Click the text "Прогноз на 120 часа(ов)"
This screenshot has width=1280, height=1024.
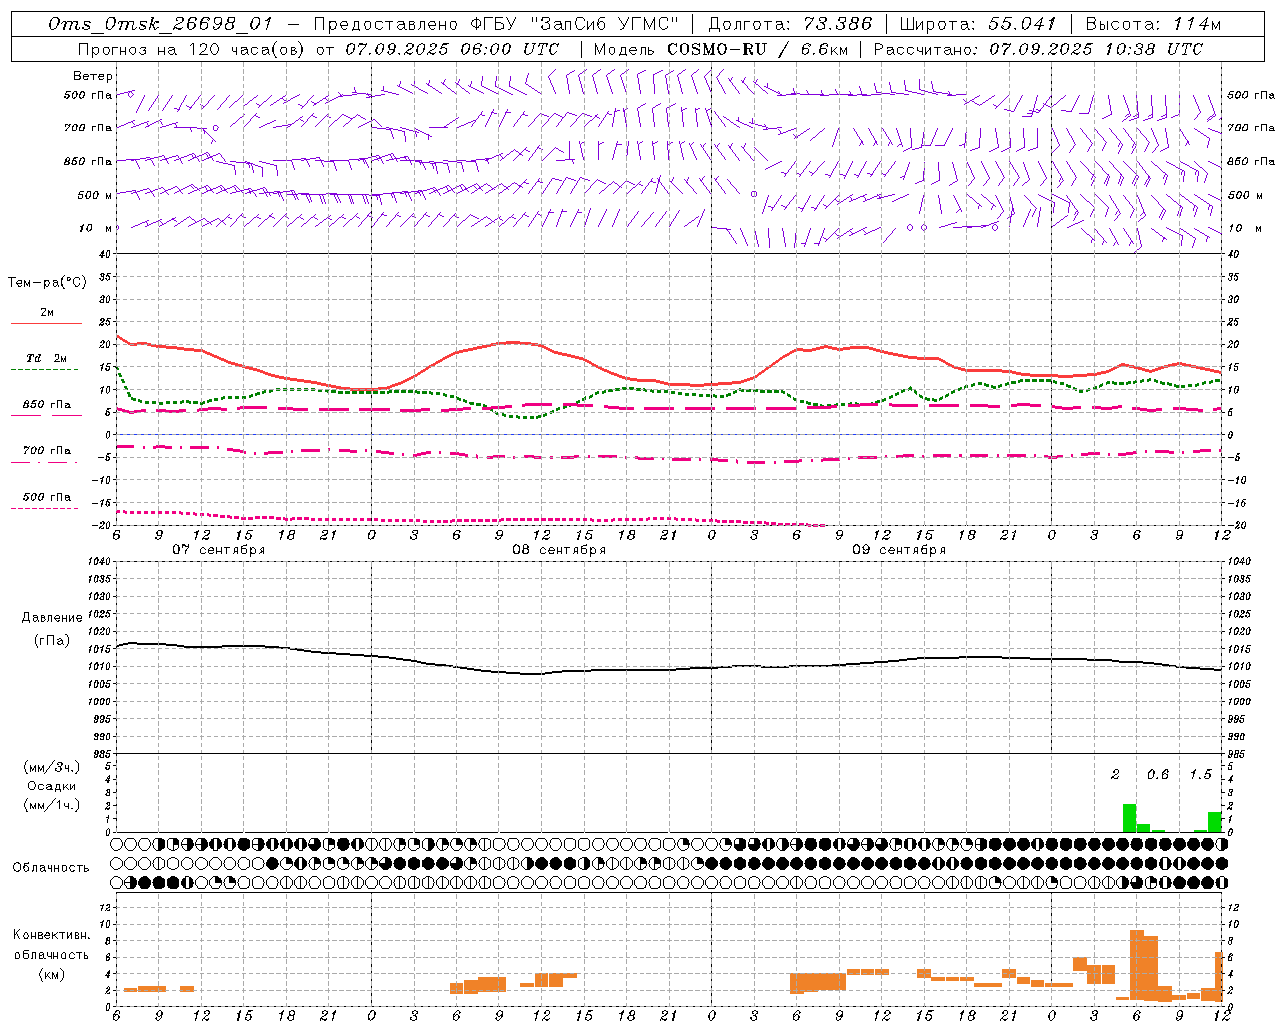(x=192, y=49)
